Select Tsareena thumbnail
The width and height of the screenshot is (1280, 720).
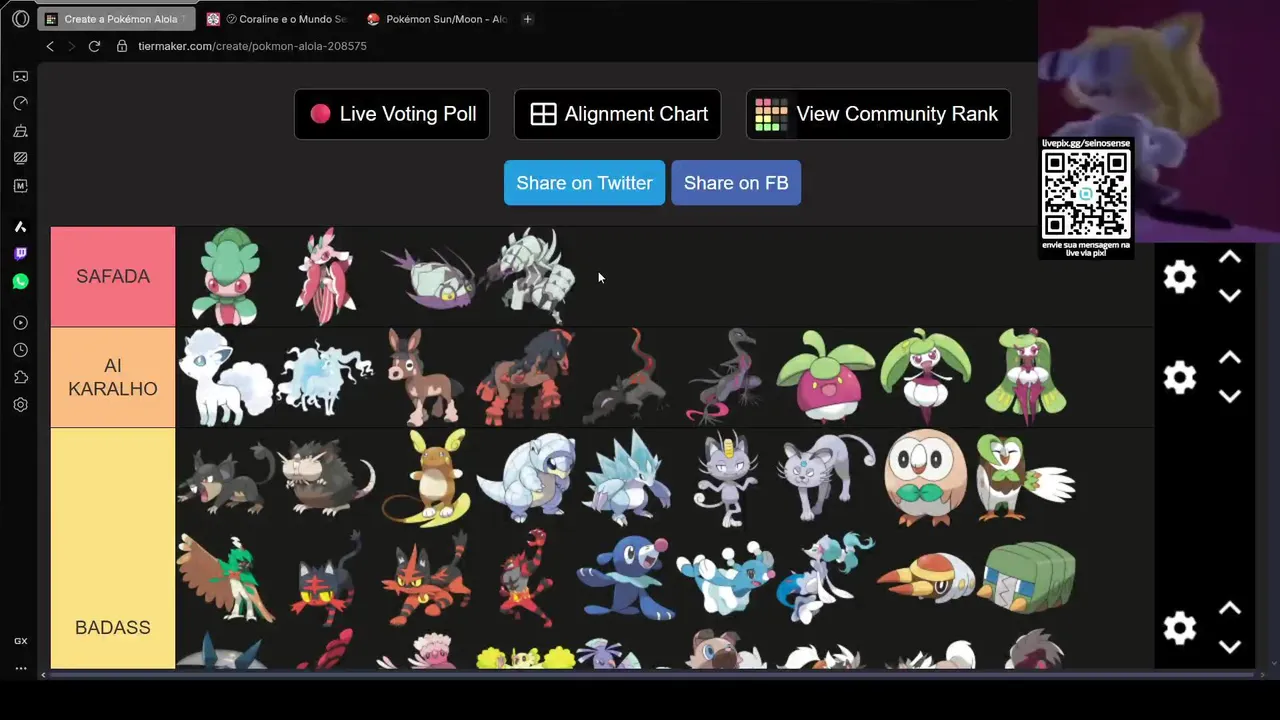pos(1027,377)
